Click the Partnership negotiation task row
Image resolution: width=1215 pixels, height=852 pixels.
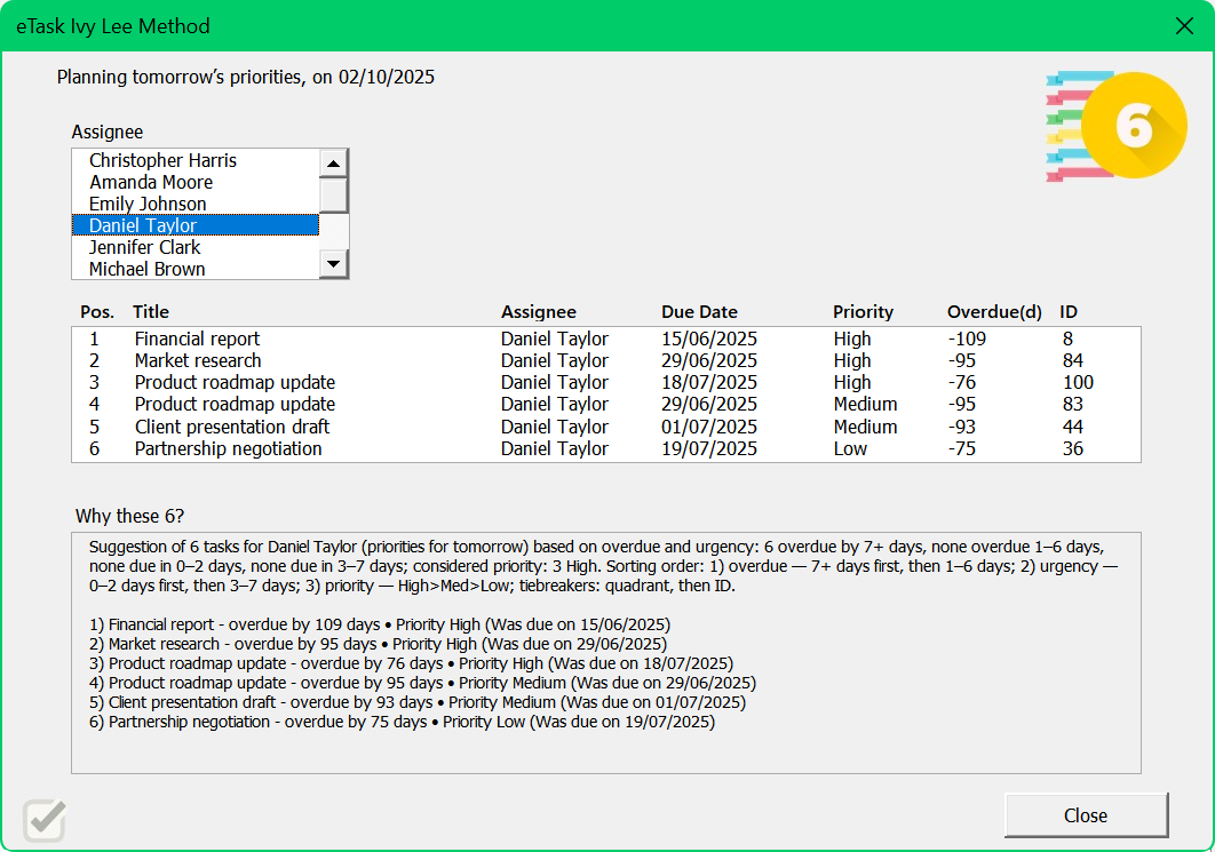[x=217, y=449]
